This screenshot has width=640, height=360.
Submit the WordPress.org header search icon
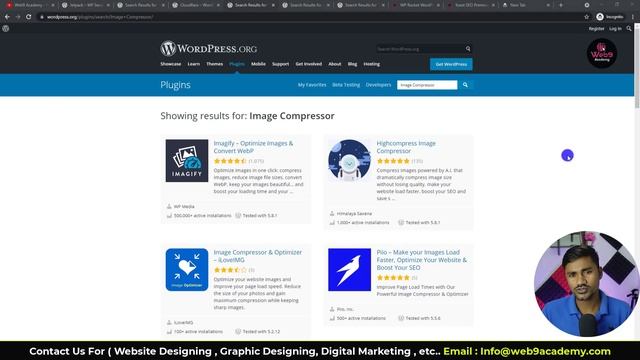[468, 49]
